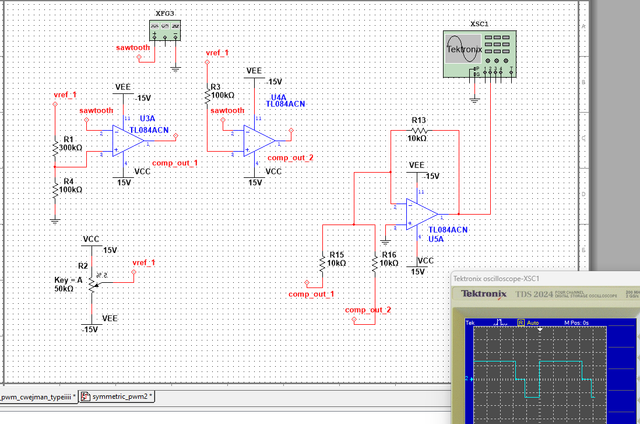640x424 pixels.
Task: Click the schematic icon on the symmetric_pwm2 tab
Action: [x=85, y=396]
